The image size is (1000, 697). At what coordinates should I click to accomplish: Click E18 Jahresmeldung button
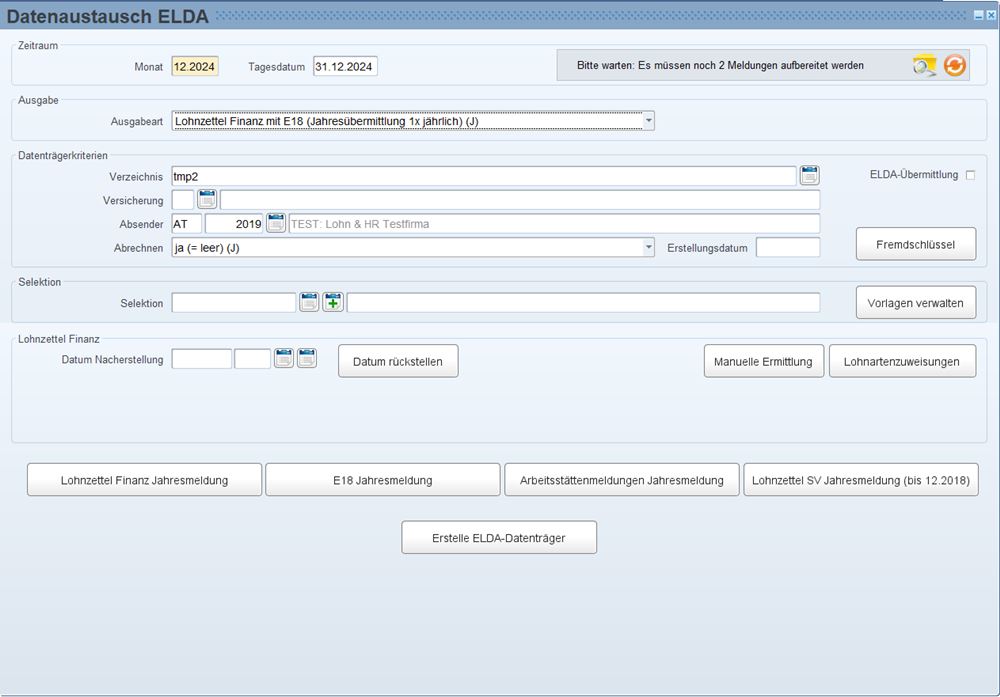383,480
